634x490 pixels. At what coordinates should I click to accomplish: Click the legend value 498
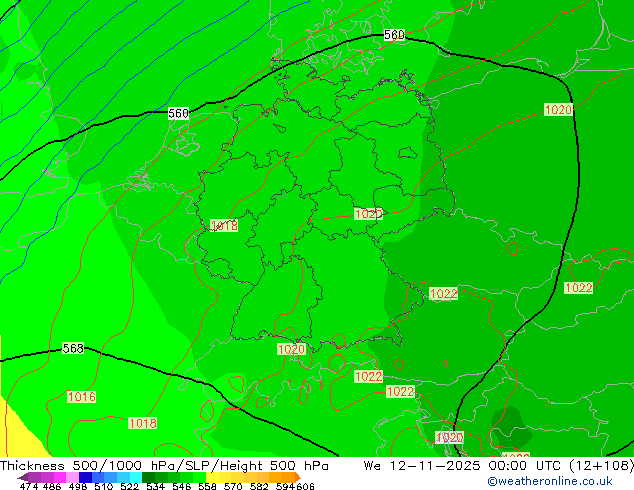point(78,486)
